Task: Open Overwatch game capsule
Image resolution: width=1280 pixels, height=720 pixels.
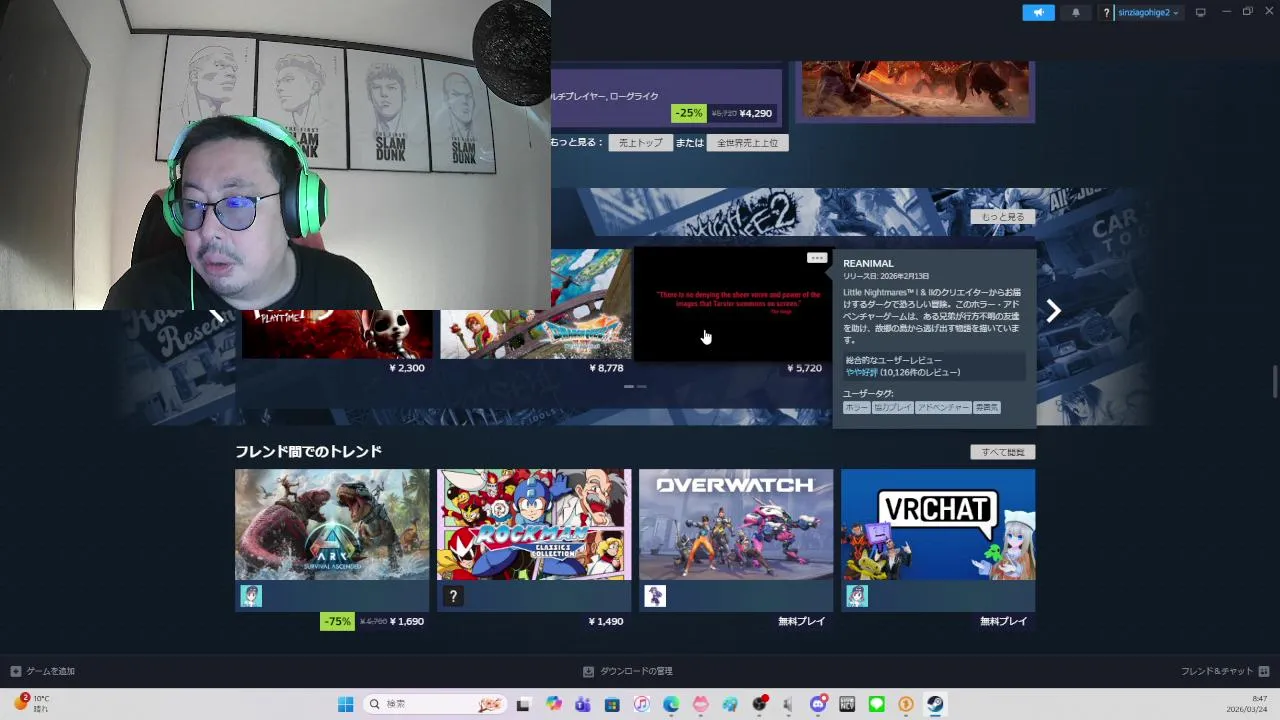Action: point(736,525)
